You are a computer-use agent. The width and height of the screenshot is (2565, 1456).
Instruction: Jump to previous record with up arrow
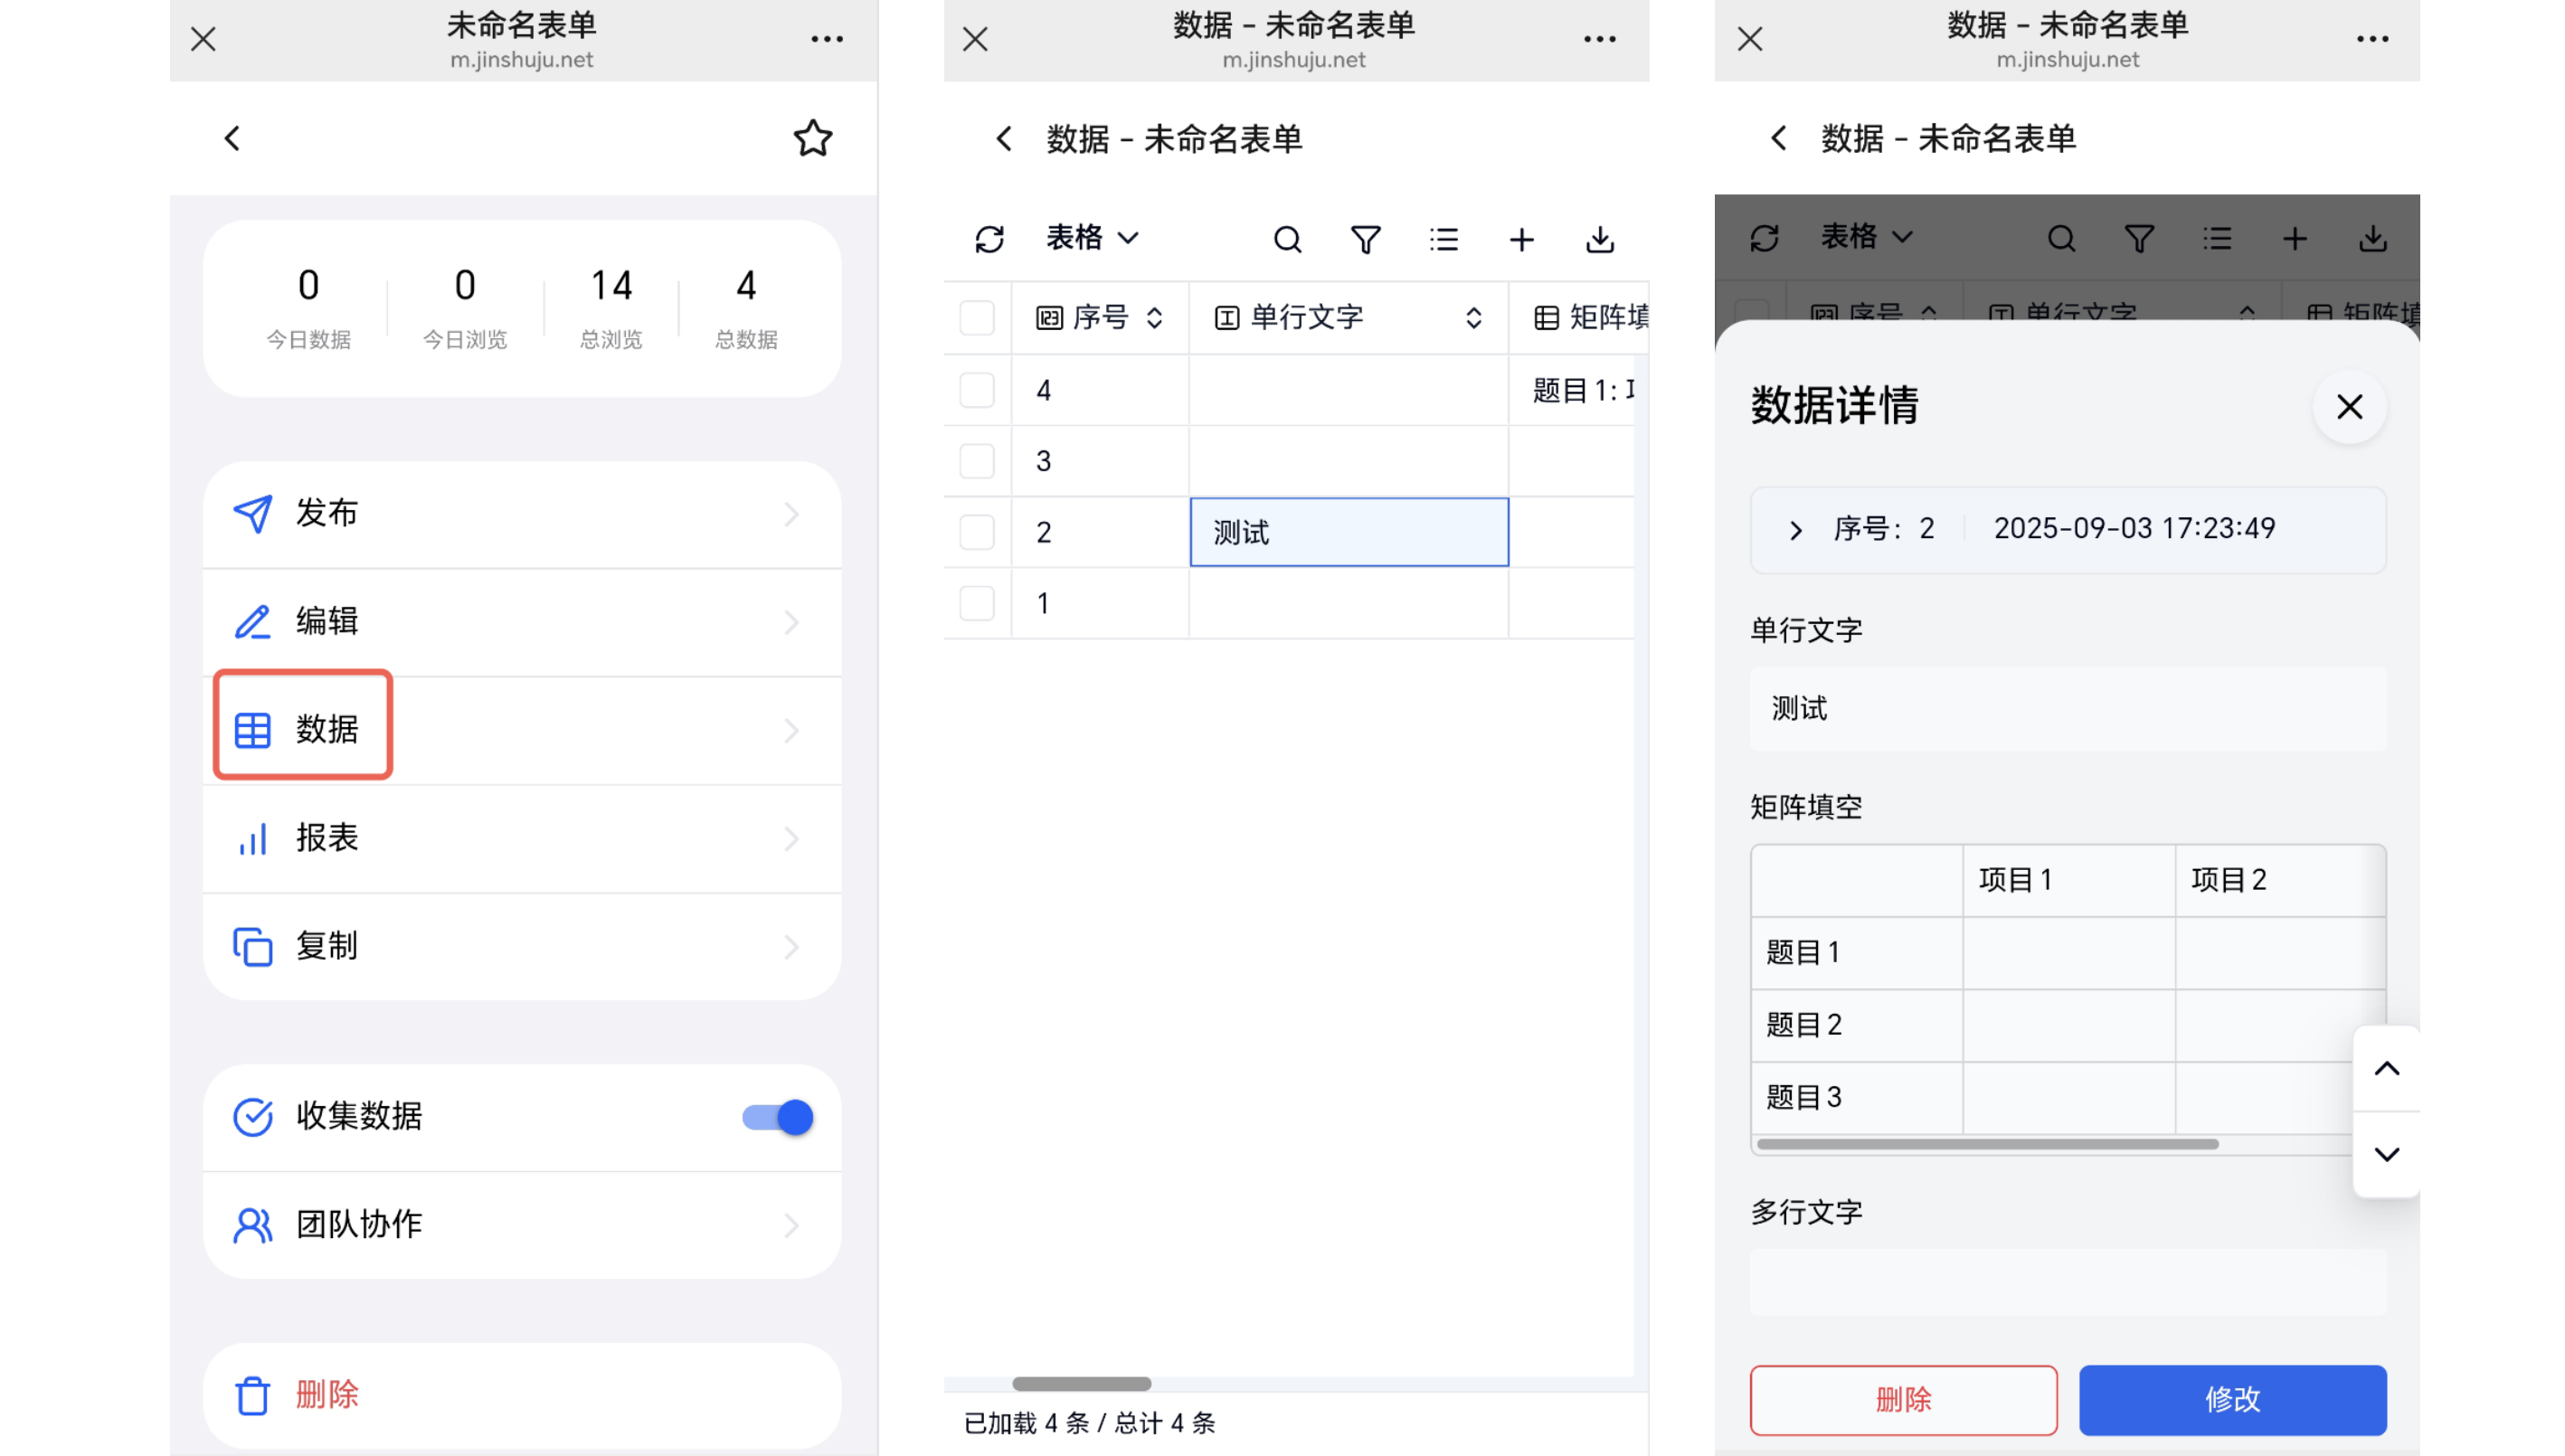click(x=2386, y=1068)
